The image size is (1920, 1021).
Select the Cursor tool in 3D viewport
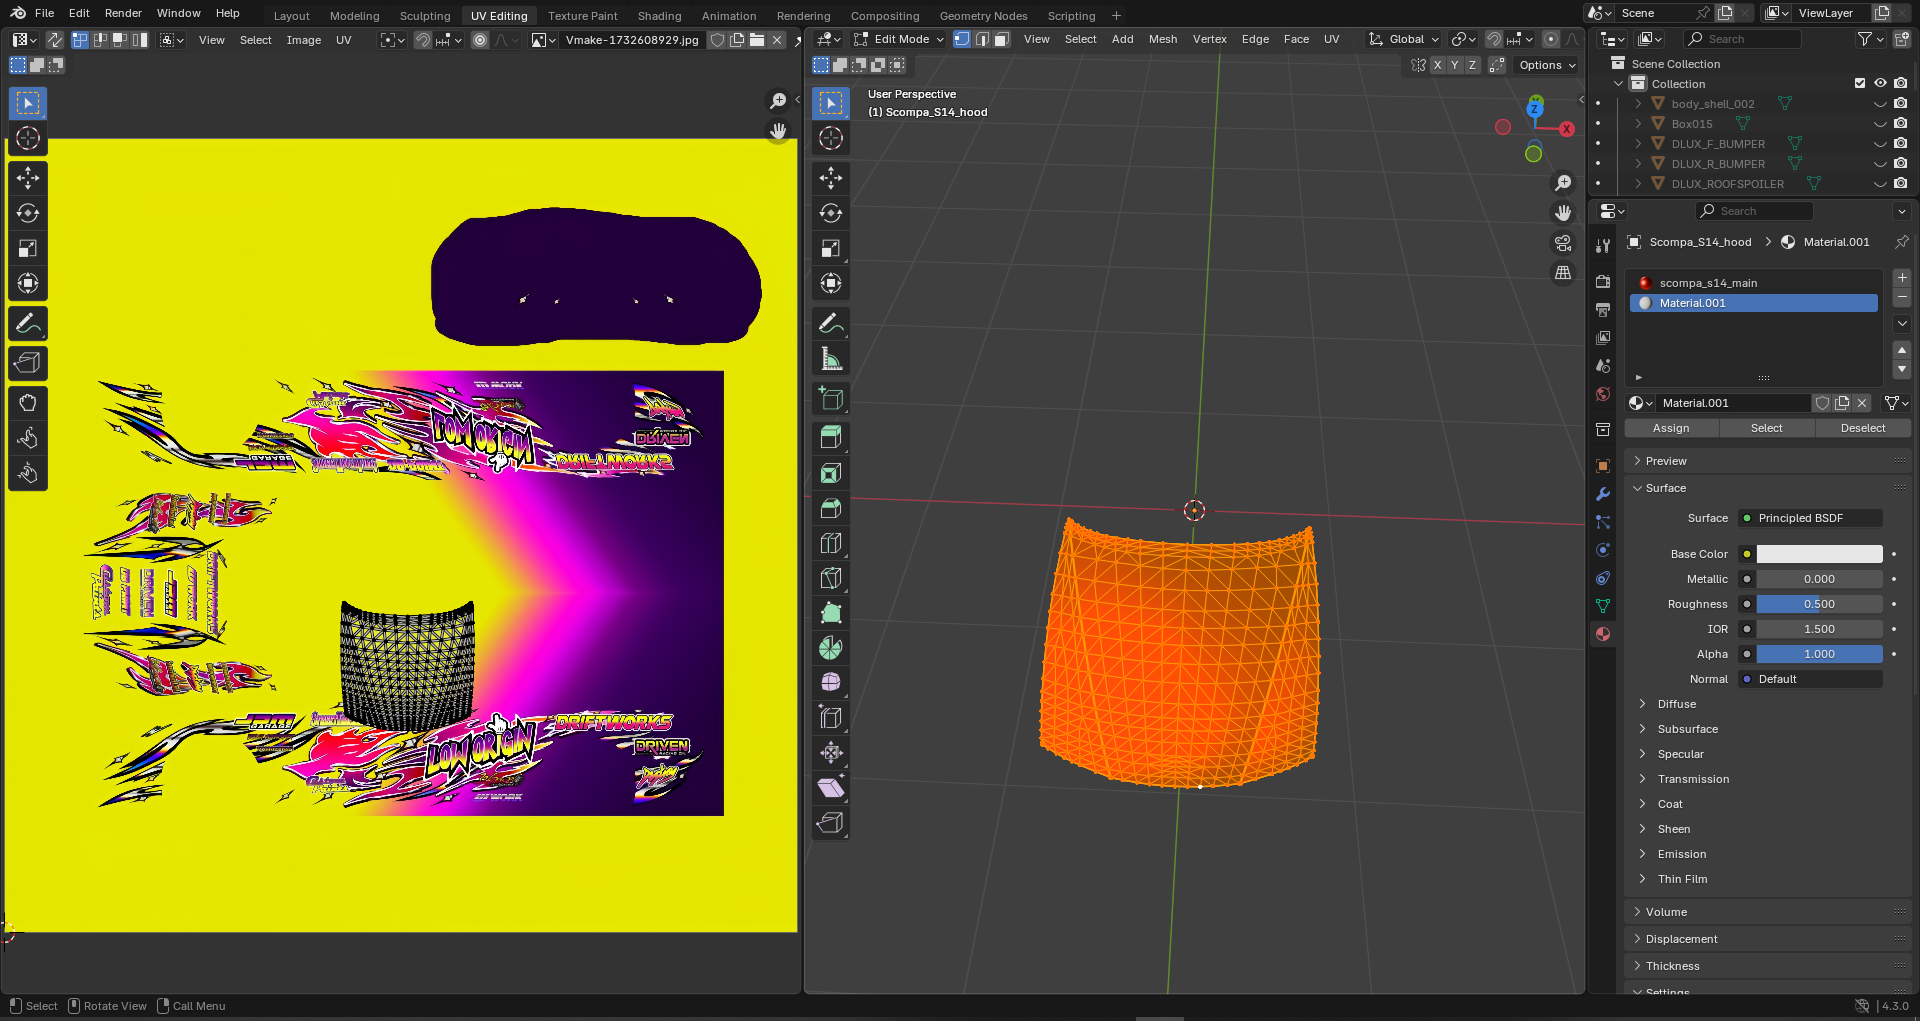click(x=831, y=138)
